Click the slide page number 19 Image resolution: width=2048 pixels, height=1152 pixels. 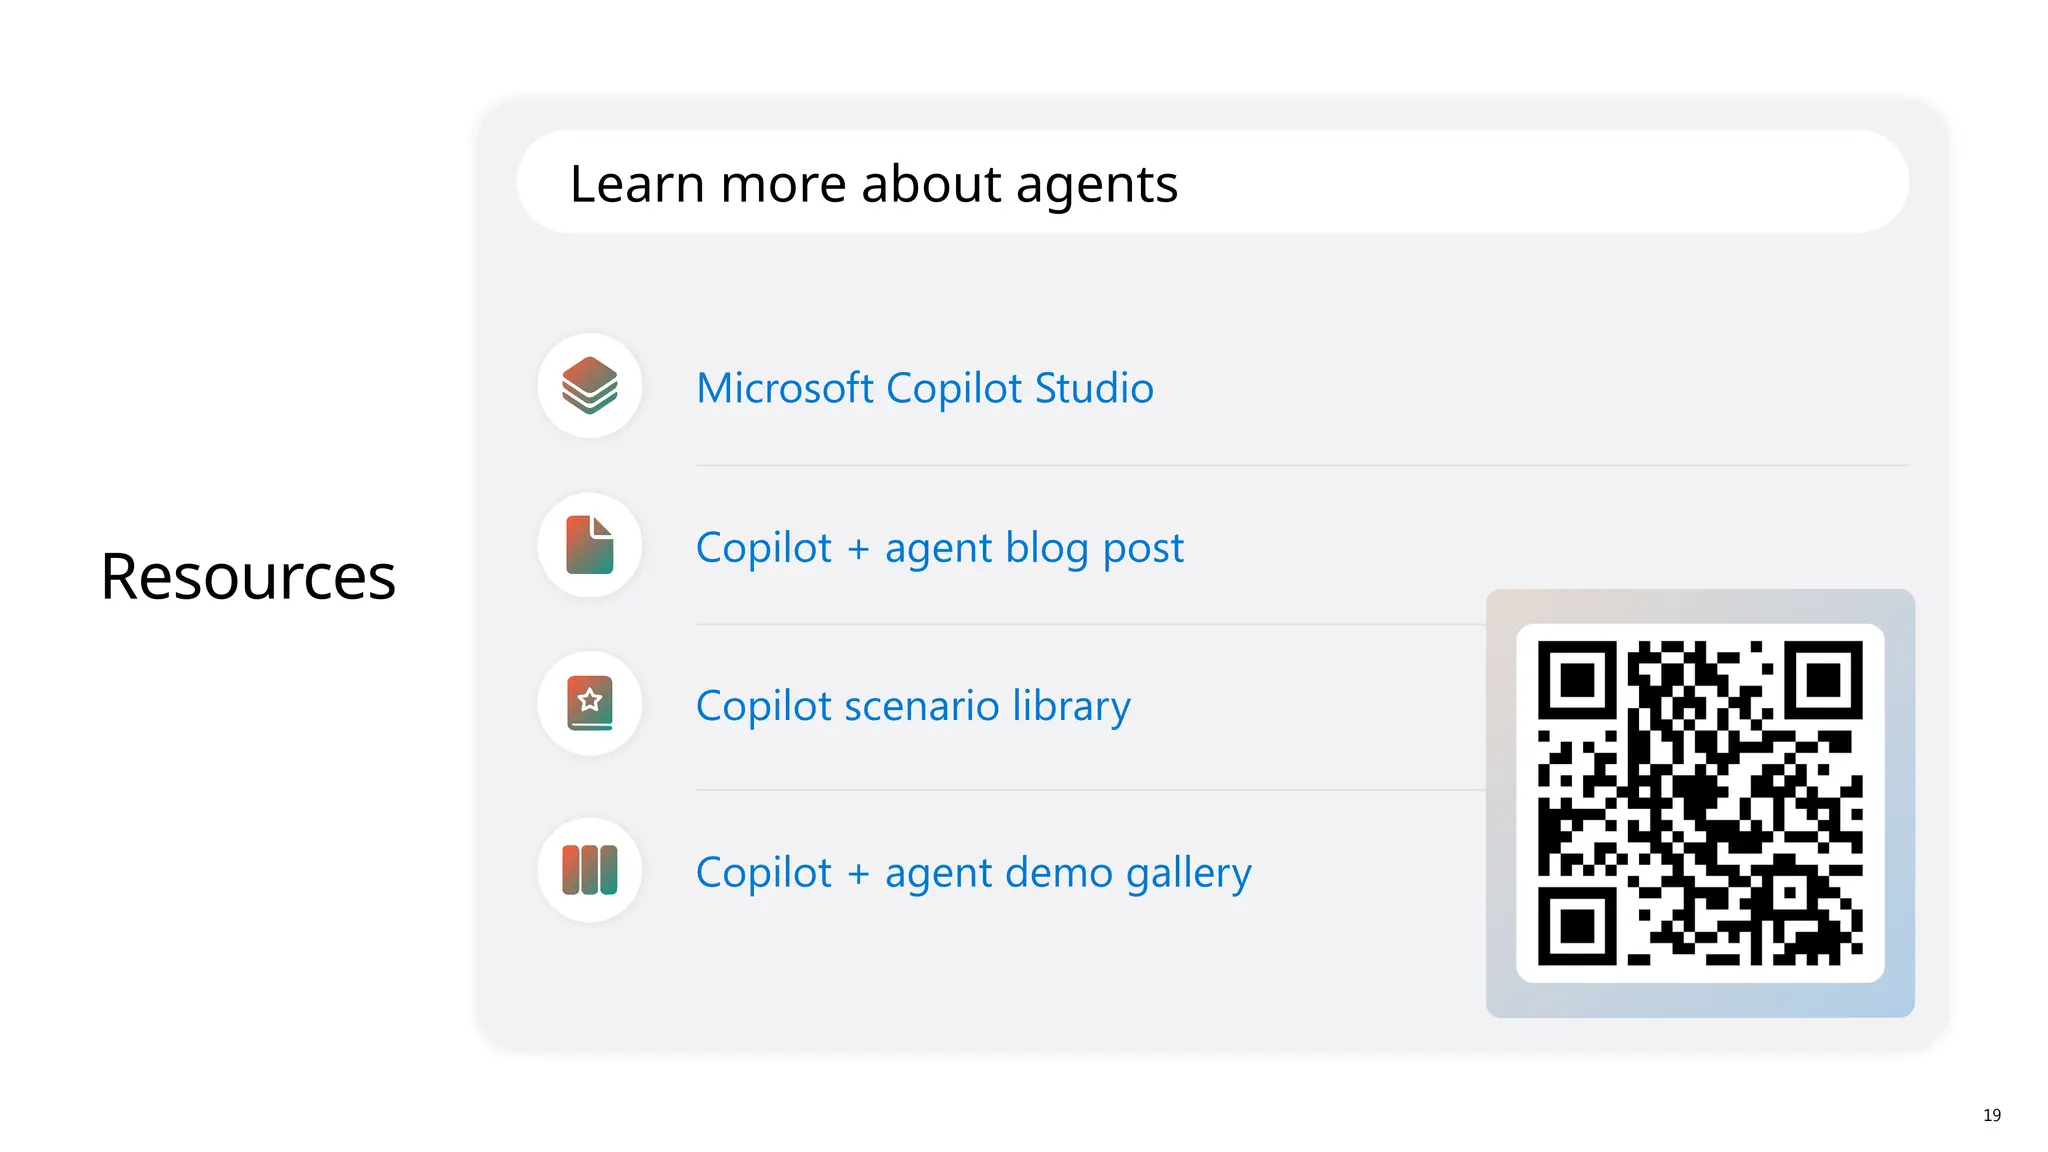(1991, 1115)
